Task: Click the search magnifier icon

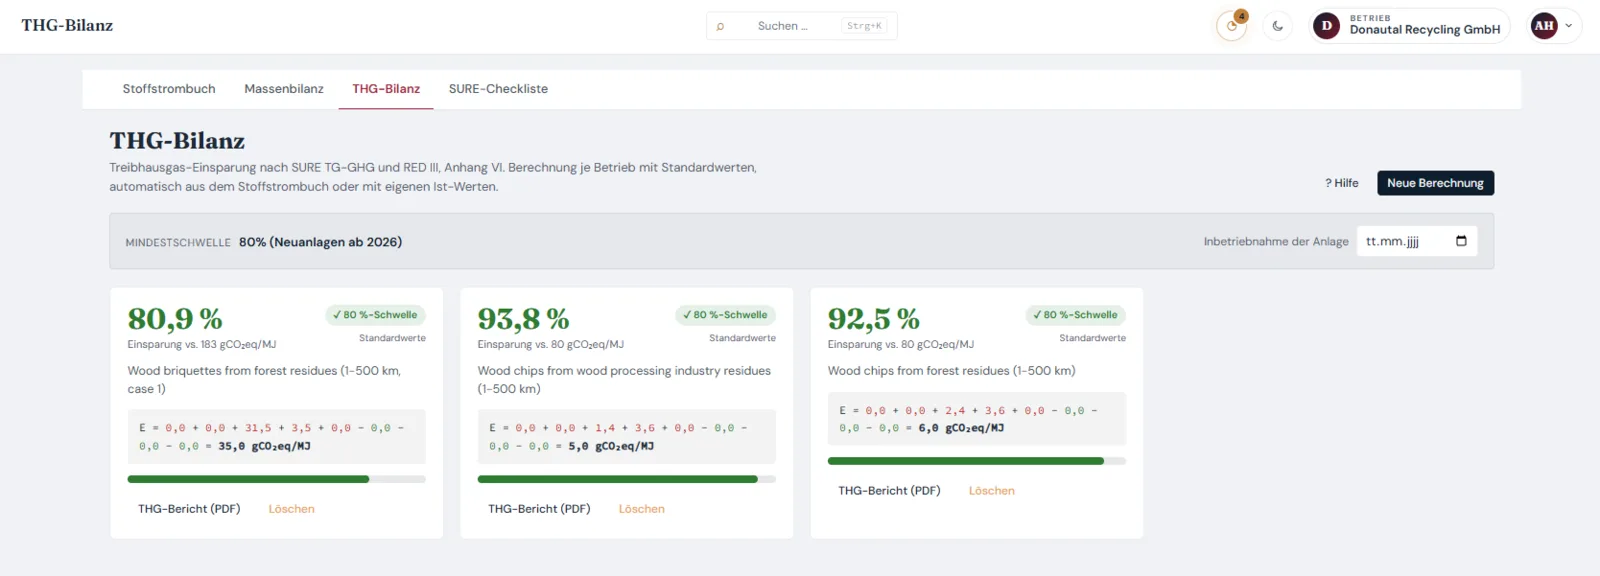Action: coord(720,26)
